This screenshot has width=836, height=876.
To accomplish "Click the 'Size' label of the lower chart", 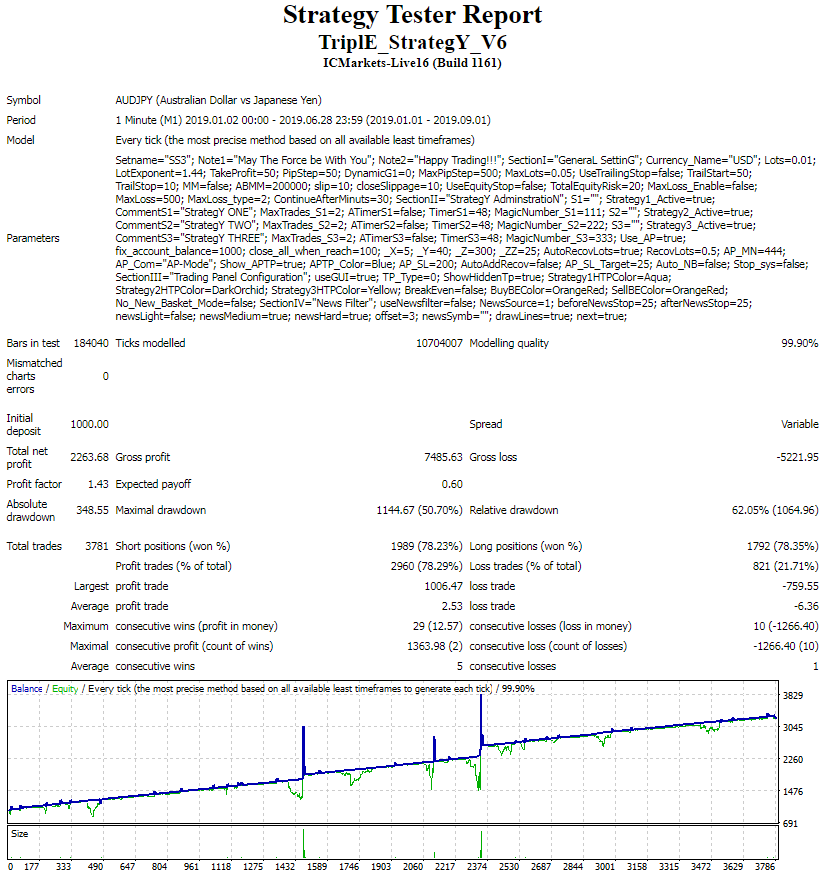I will [20, 834].
